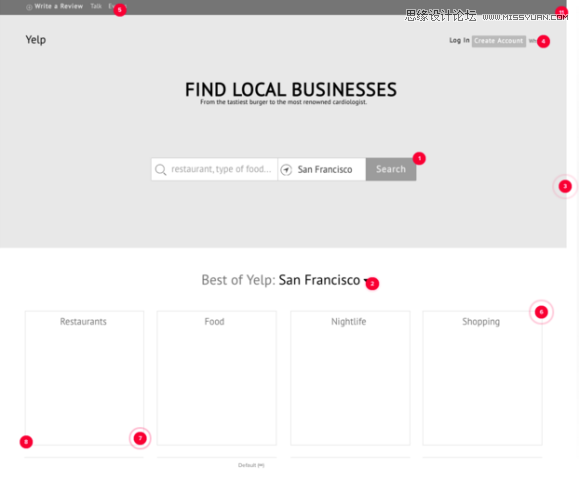Click the San Francisco location field
Image resolution: width=579 pixels, height=480 pixels.
pyautogui.click(x=322, y=169)
